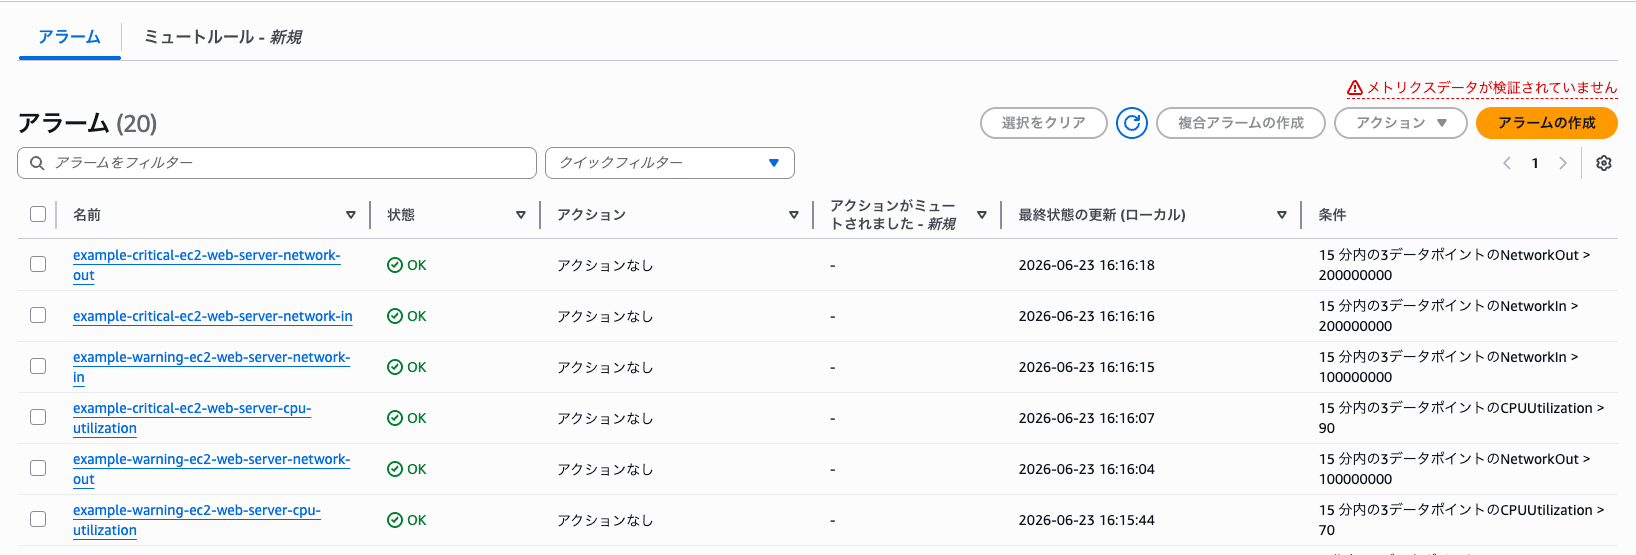The image size is (1636, 555).
Task: Select checkbox for example-critical-ec2-web-server-cpu-utilization
Action: coord(38,417)
